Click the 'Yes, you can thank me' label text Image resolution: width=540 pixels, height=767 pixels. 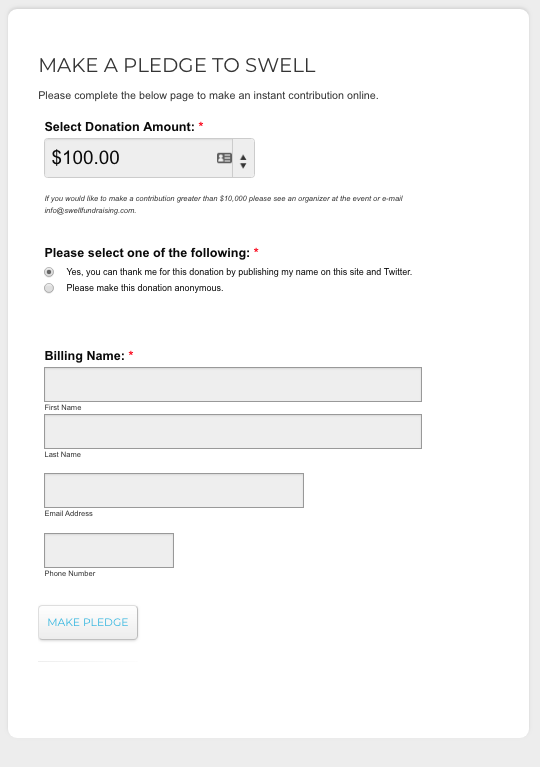pos(239,271)
